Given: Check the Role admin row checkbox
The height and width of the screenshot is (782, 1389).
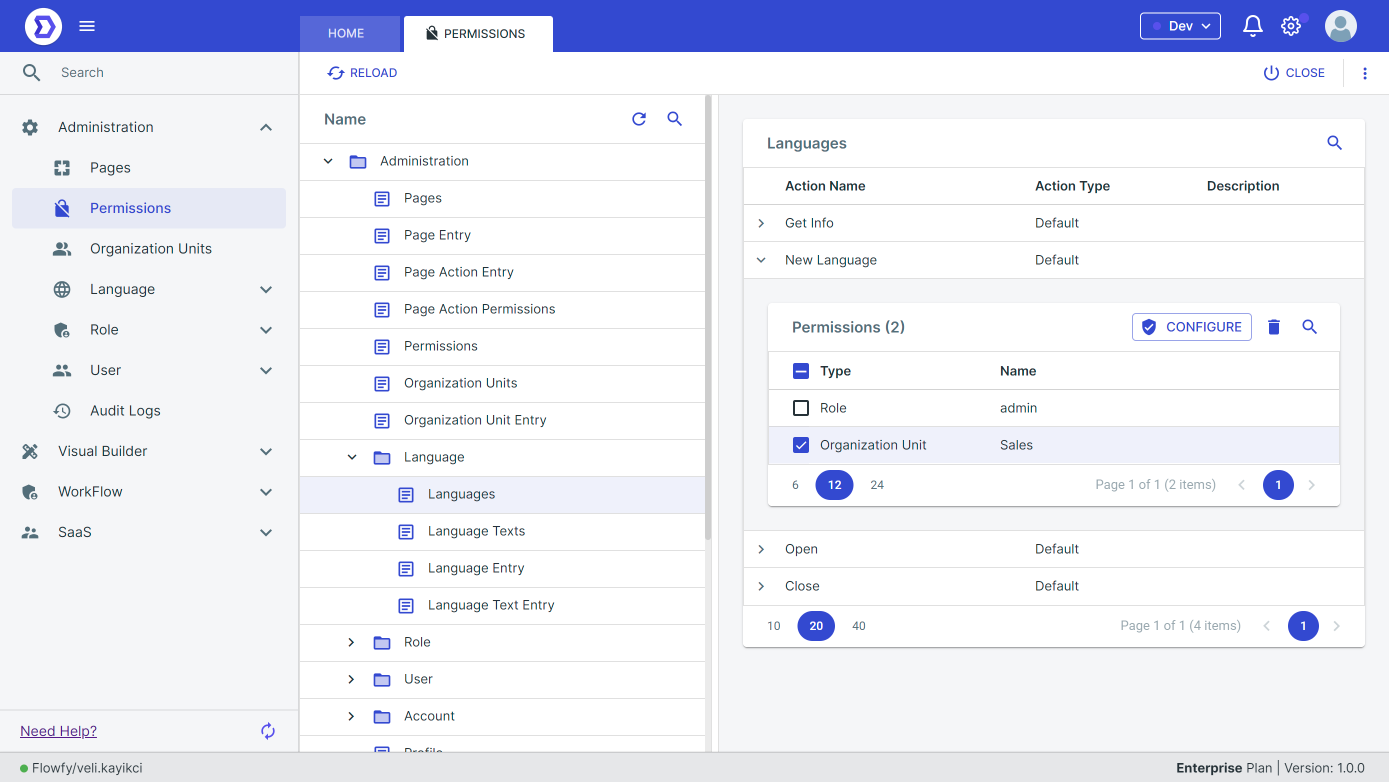Looking at the screenshot, I should pyautogui.click(x=801, y=408).
